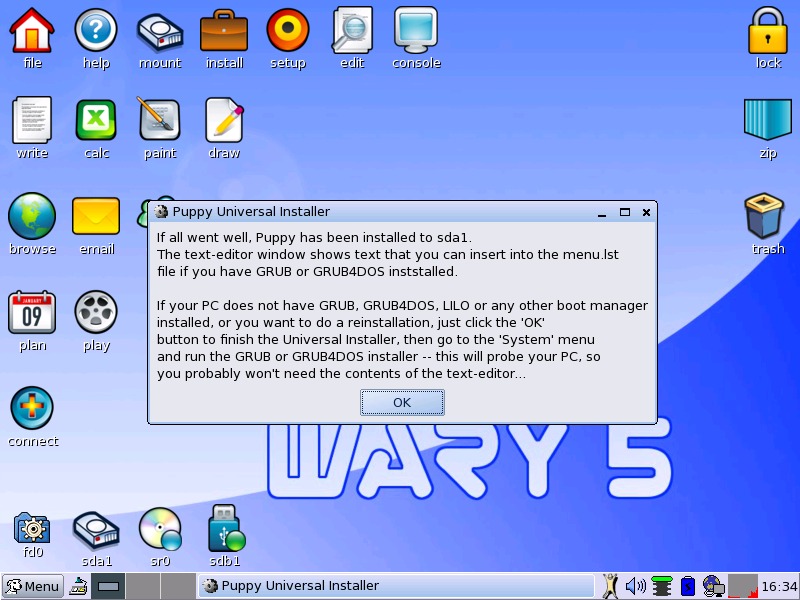Click OK to finish the Universal Installer
Viewport: 800px width, 600px height.
click(x=402, y=402)
